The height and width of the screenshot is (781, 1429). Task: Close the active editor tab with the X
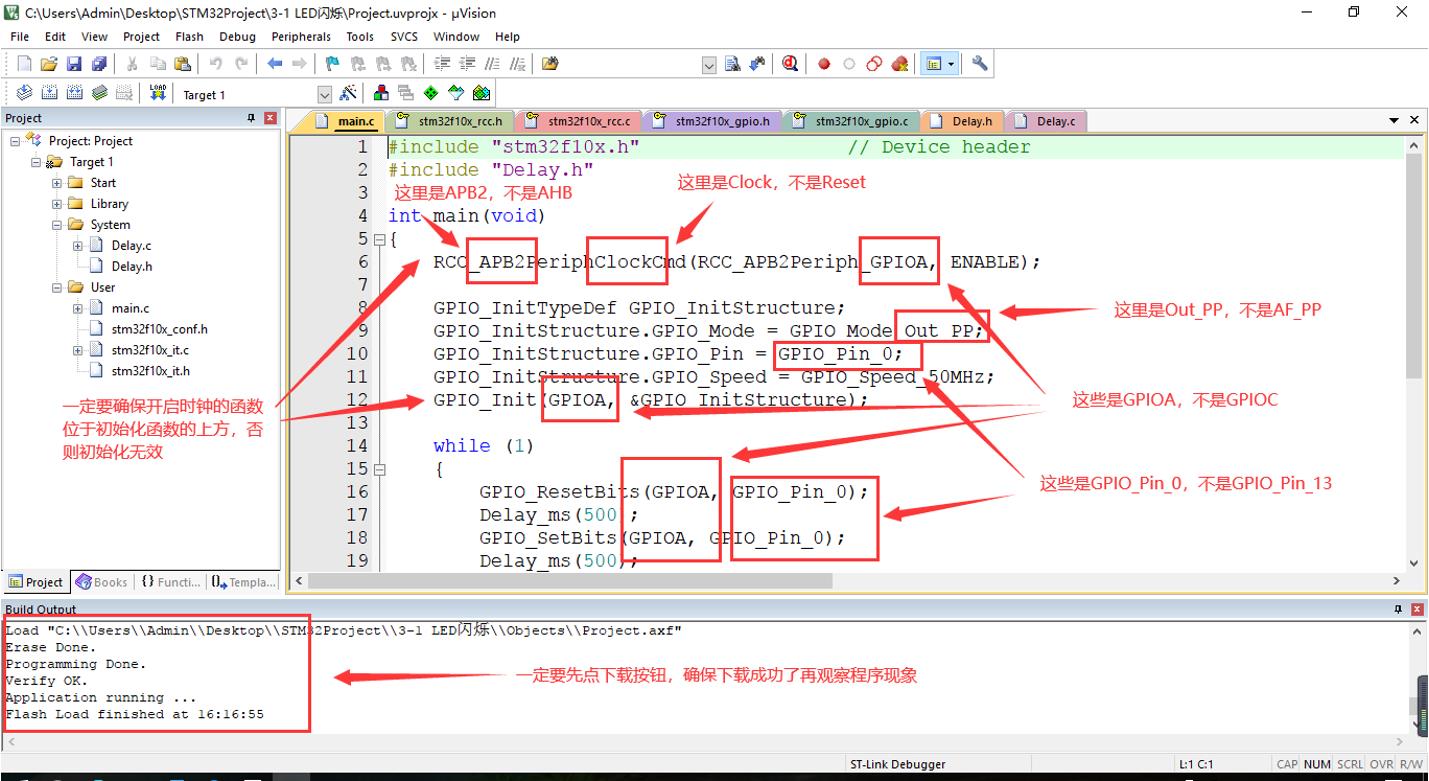click(x=1414, y=120)
